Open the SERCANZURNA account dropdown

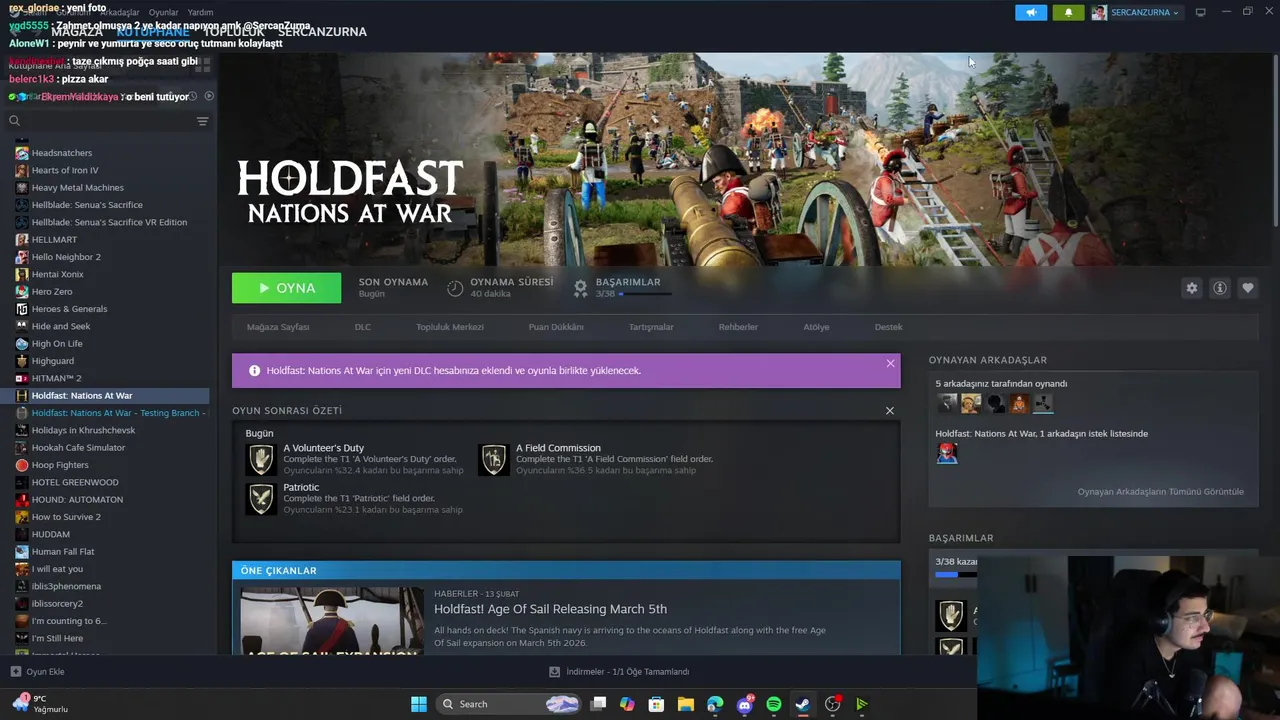tap(1136, 12)
